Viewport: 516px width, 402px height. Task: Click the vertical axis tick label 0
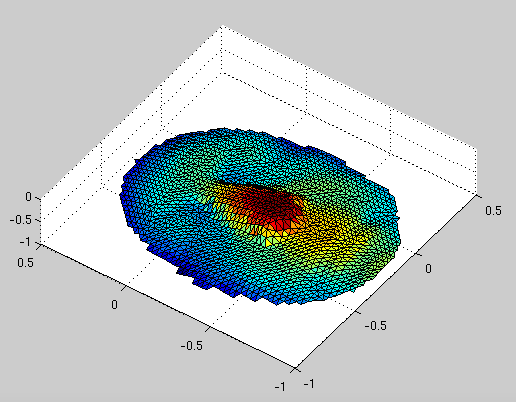pyautogui.click(x=29, y=197)
